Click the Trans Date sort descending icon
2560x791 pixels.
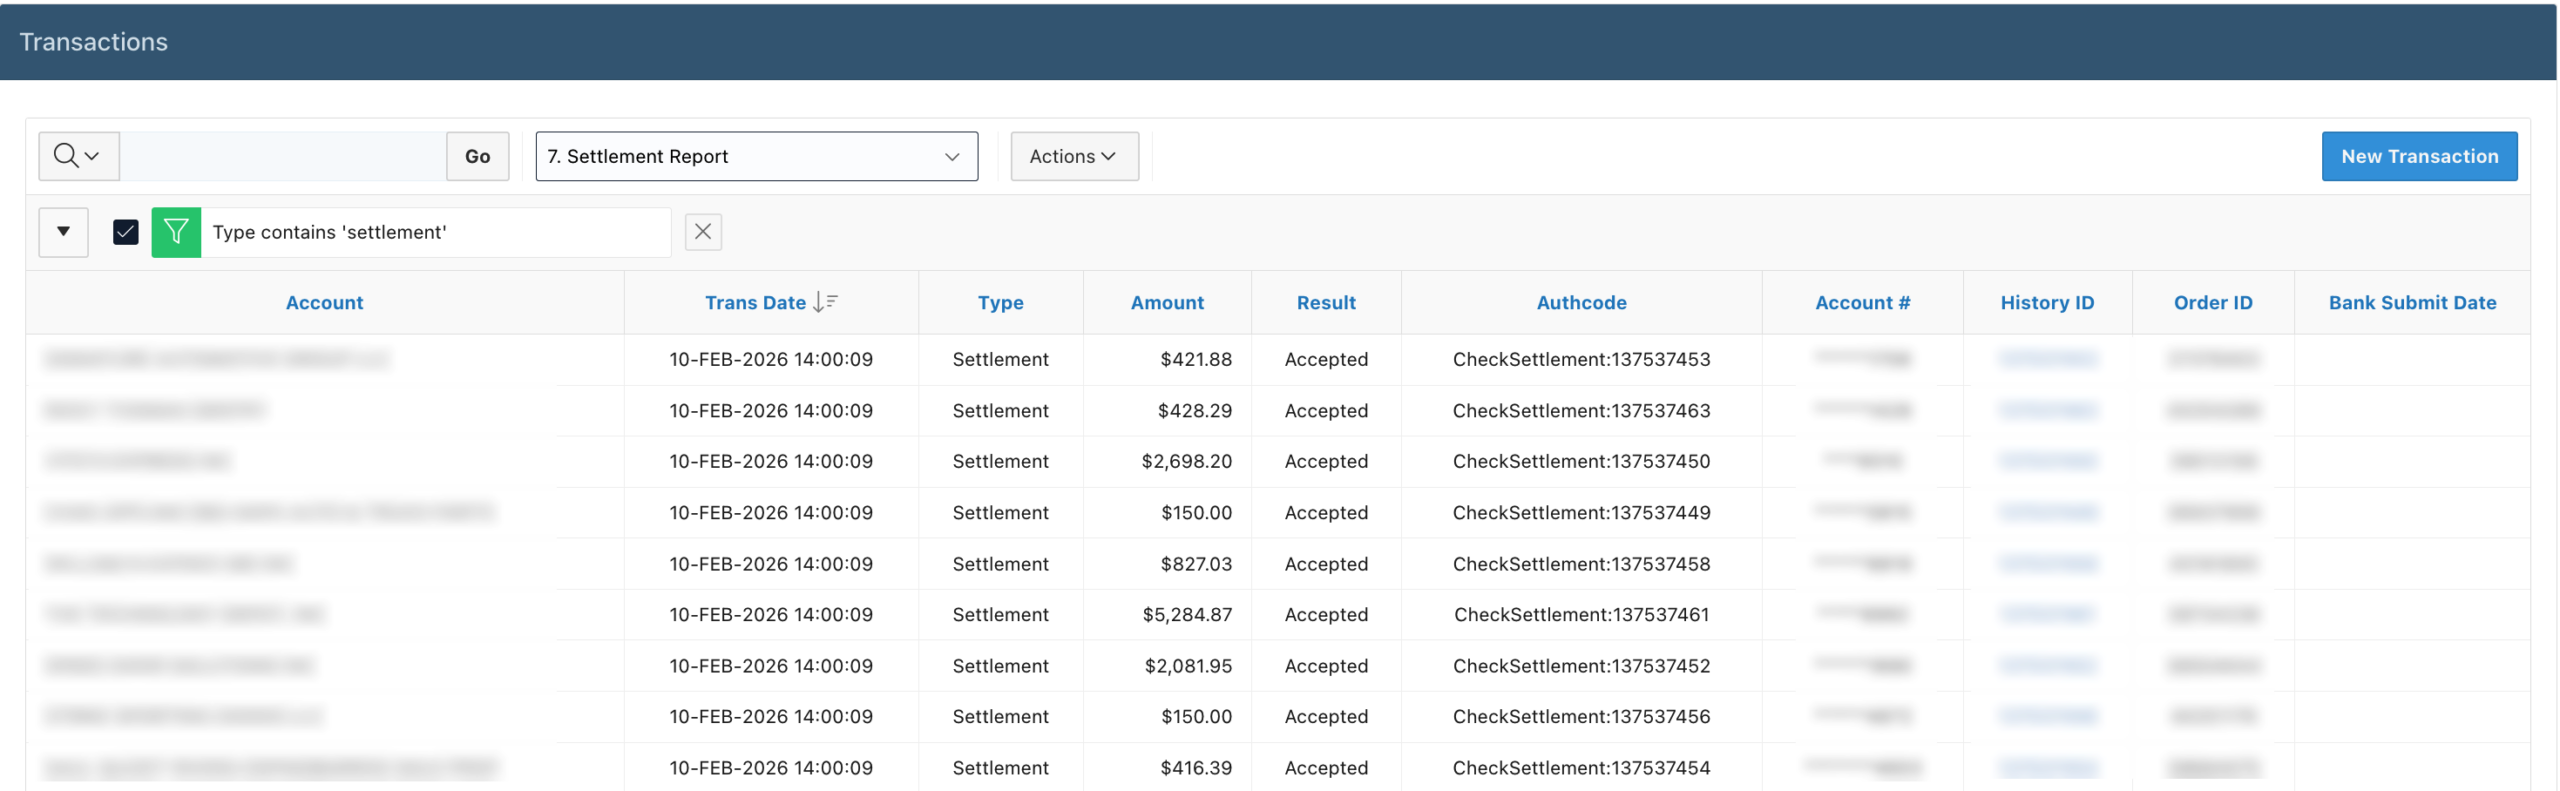(825, 302)
